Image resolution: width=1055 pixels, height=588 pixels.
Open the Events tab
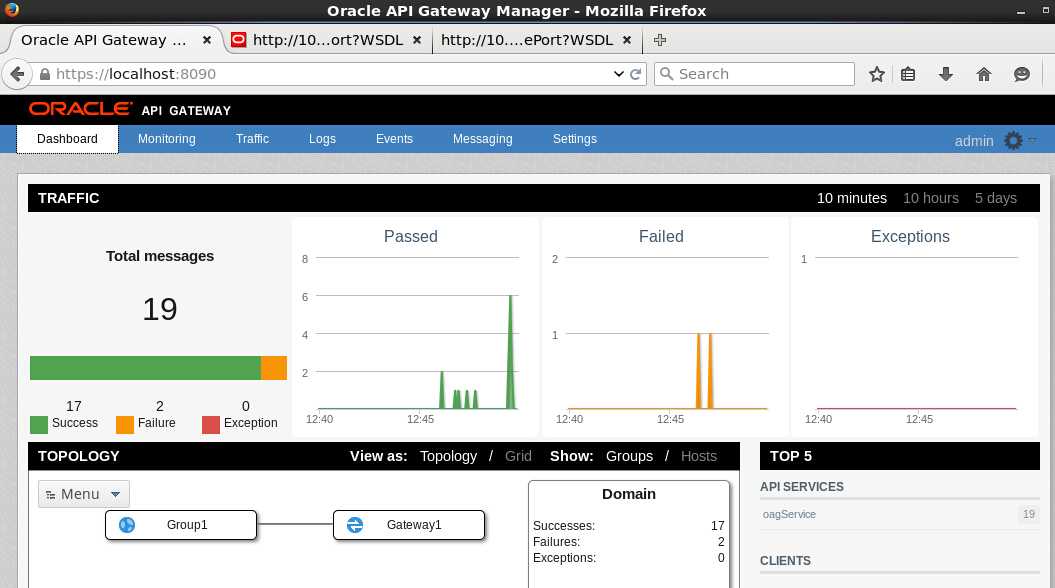pos(394,139)
